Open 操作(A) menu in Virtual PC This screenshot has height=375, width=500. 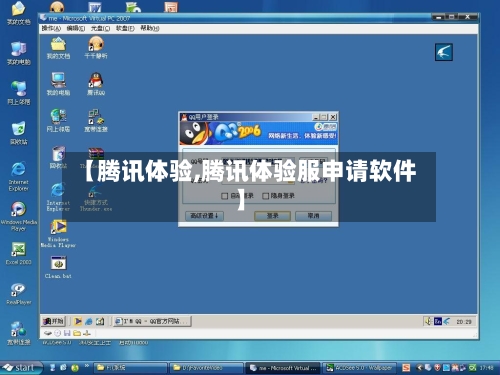51,28
